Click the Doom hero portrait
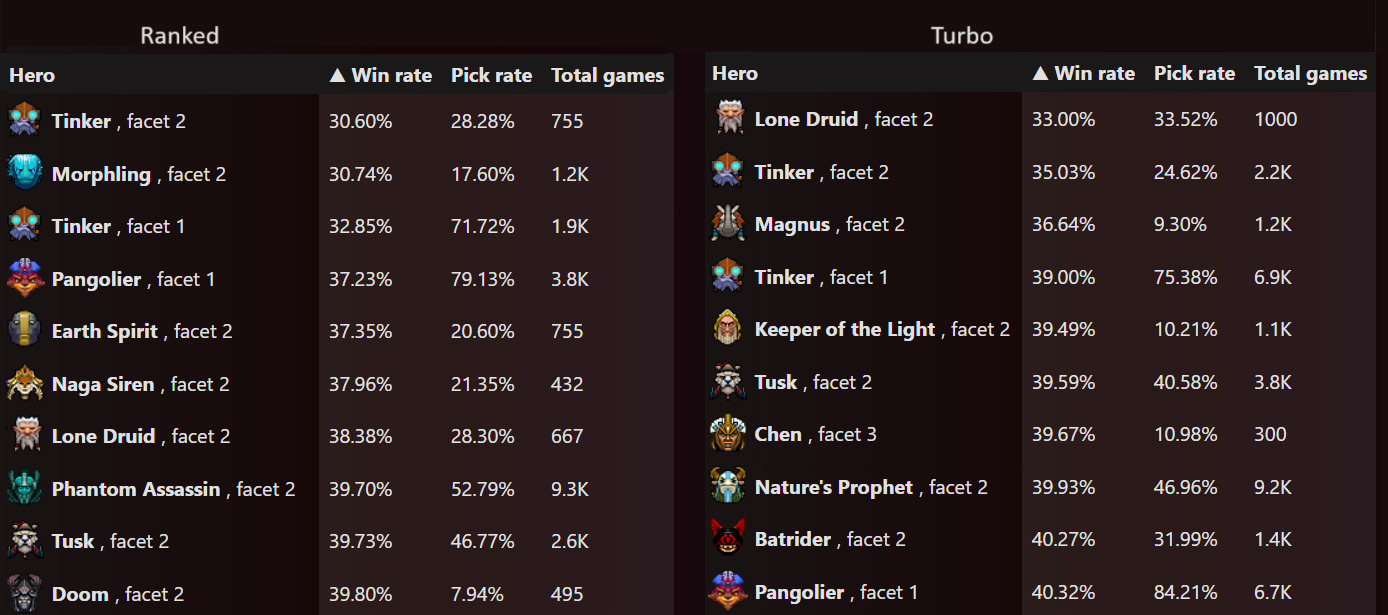Viewport: 1388px width, 615px height. 23,593
